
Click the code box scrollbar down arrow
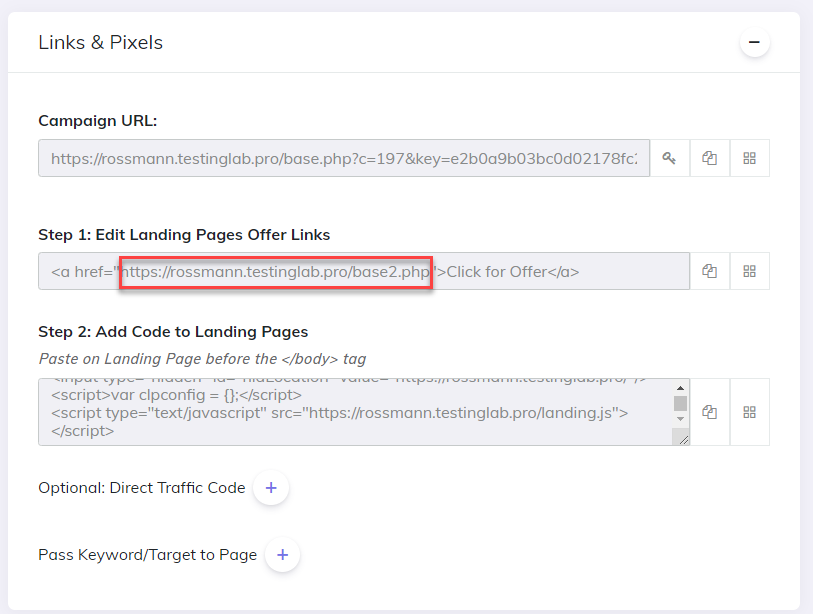click(x=680, y=418)
